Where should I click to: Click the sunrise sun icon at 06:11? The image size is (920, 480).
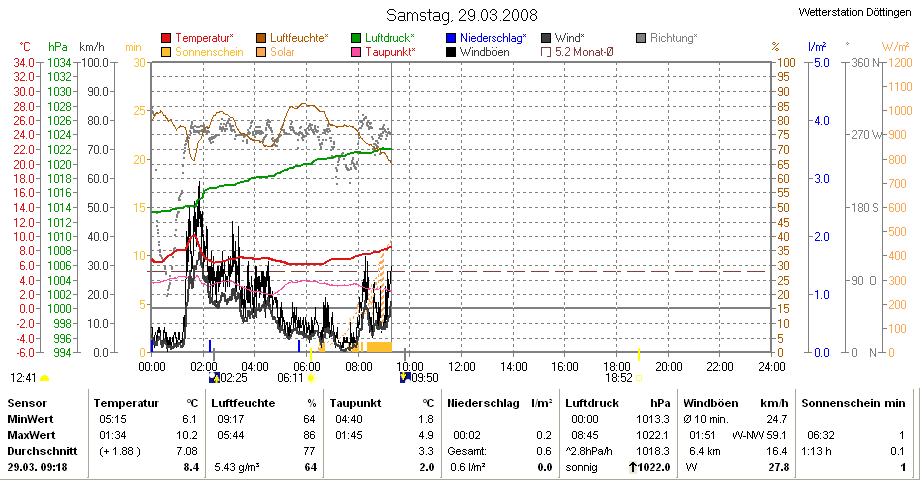(x=311, y=379)
